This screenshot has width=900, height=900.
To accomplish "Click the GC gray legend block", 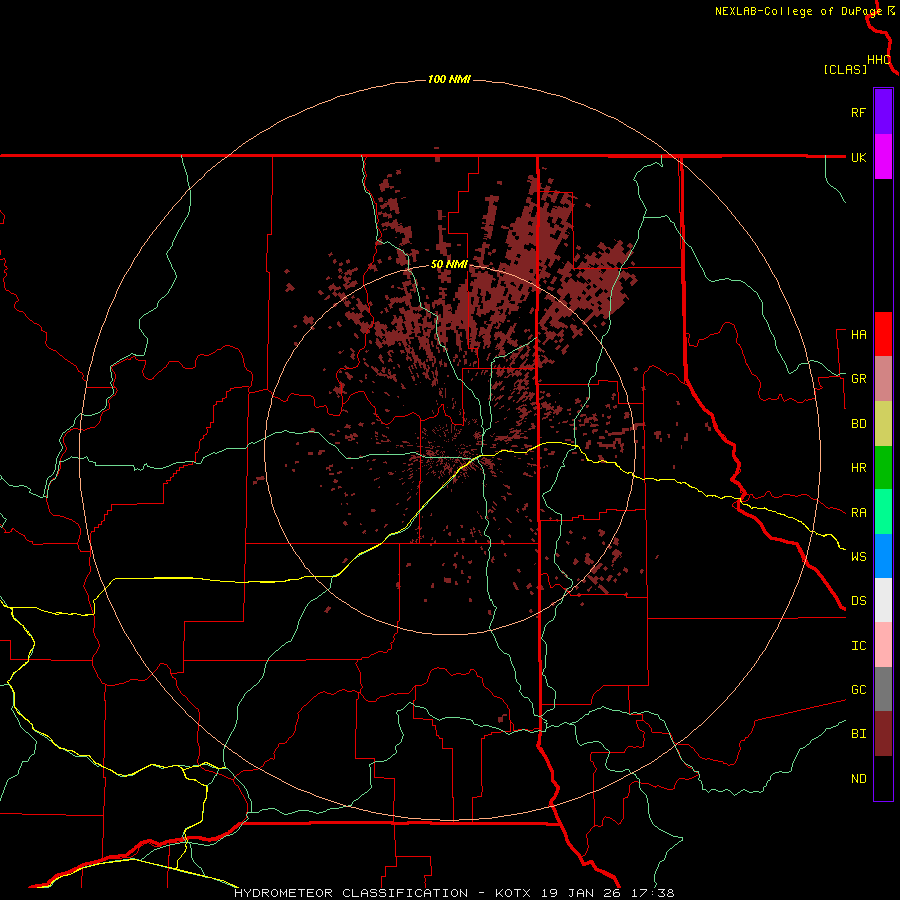I will pos(883,689).
